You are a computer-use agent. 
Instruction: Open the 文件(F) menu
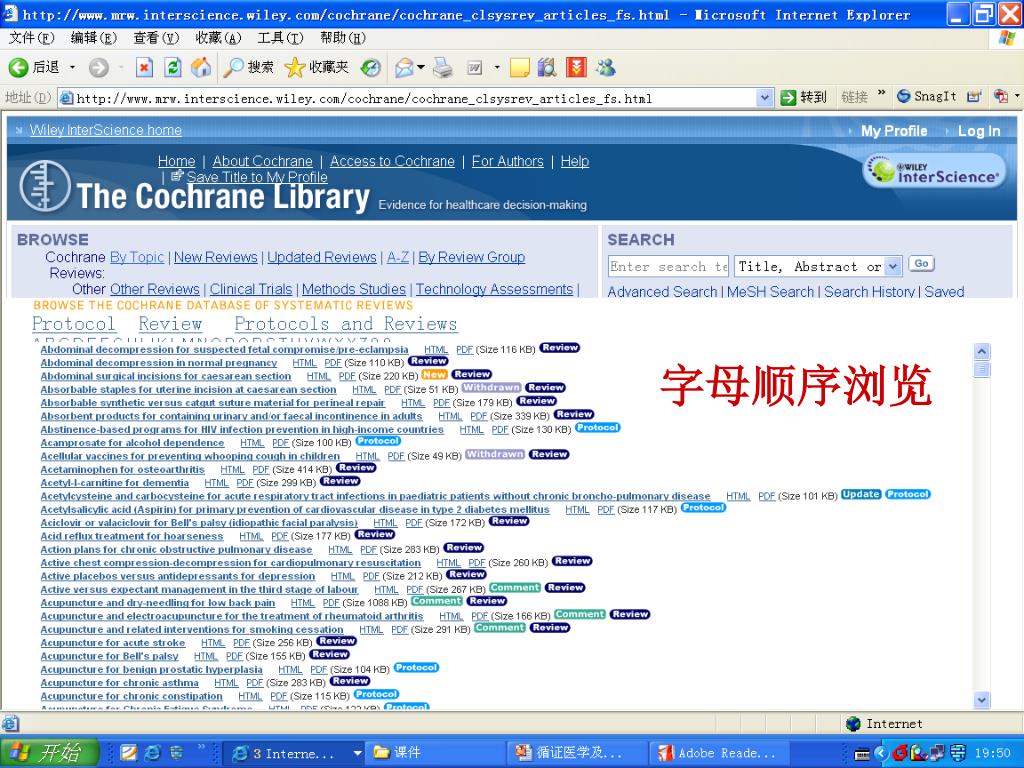tap(31, 38)
